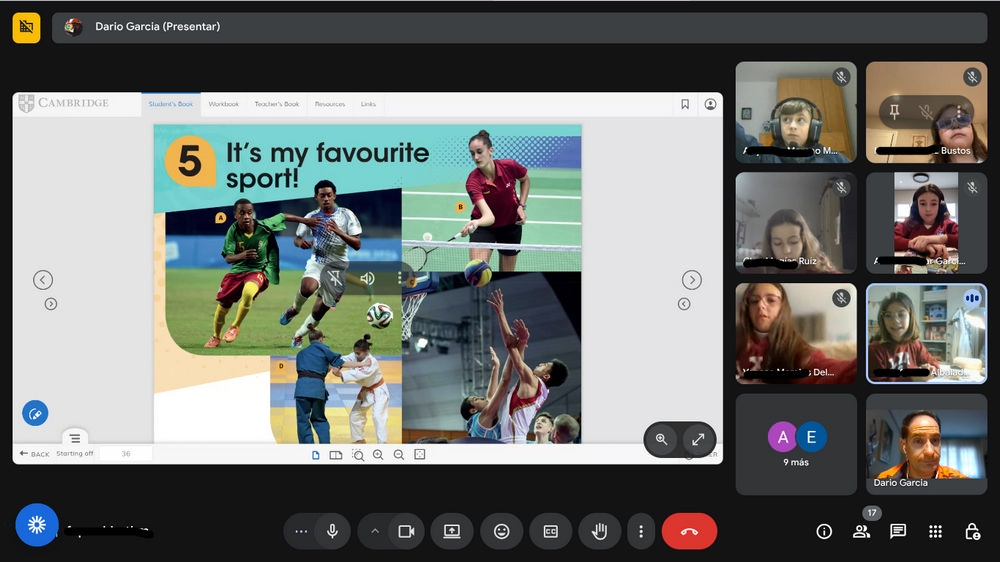This screenshot has height=562, width=1000.
Task: Raise your hand in the meeting
Action: click(599, 531)
